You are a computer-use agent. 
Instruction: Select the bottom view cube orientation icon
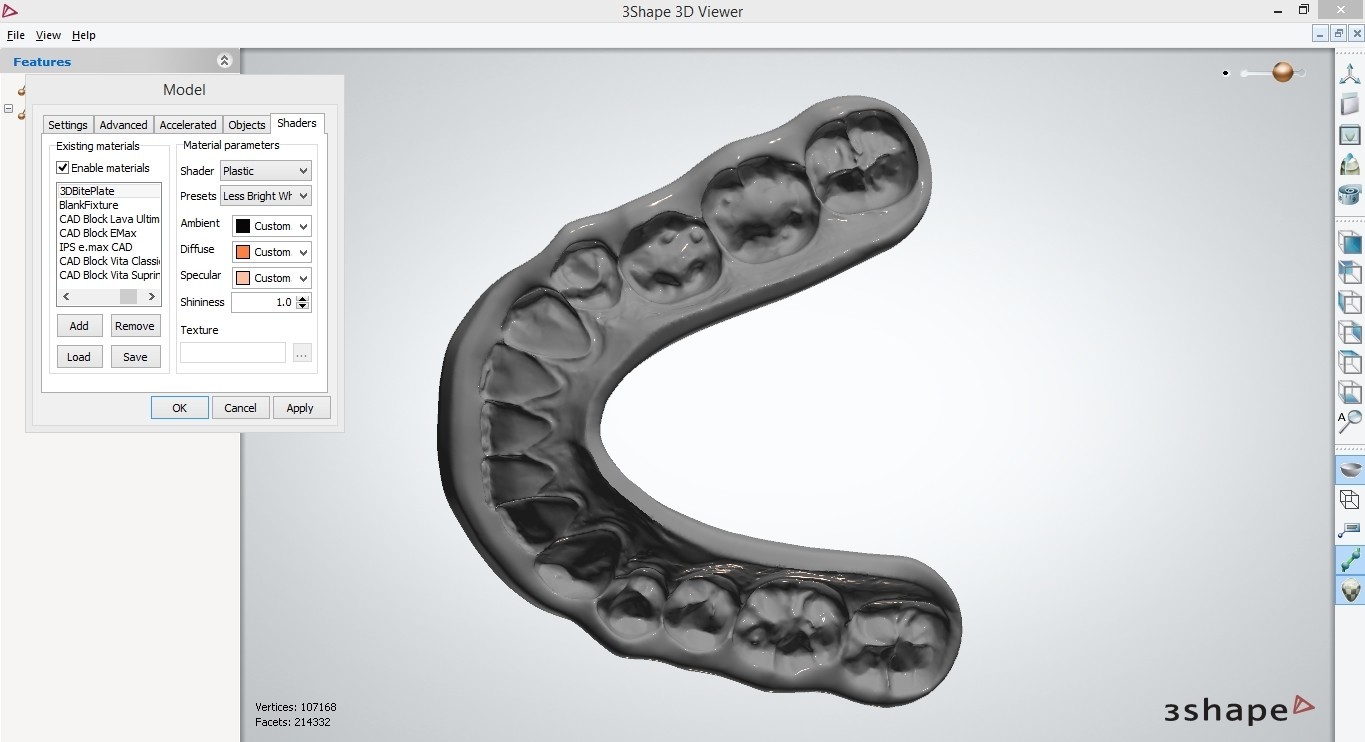click(x=1349, y=392)
